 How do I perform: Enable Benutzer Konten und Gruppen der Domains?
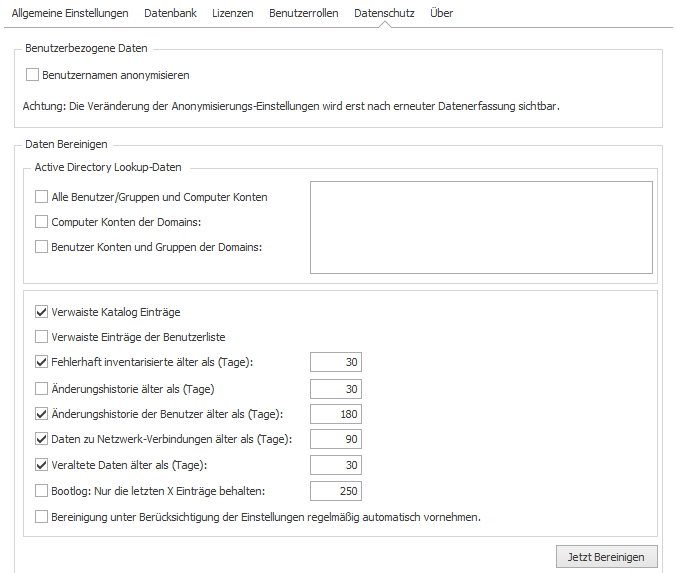point(41,247)
